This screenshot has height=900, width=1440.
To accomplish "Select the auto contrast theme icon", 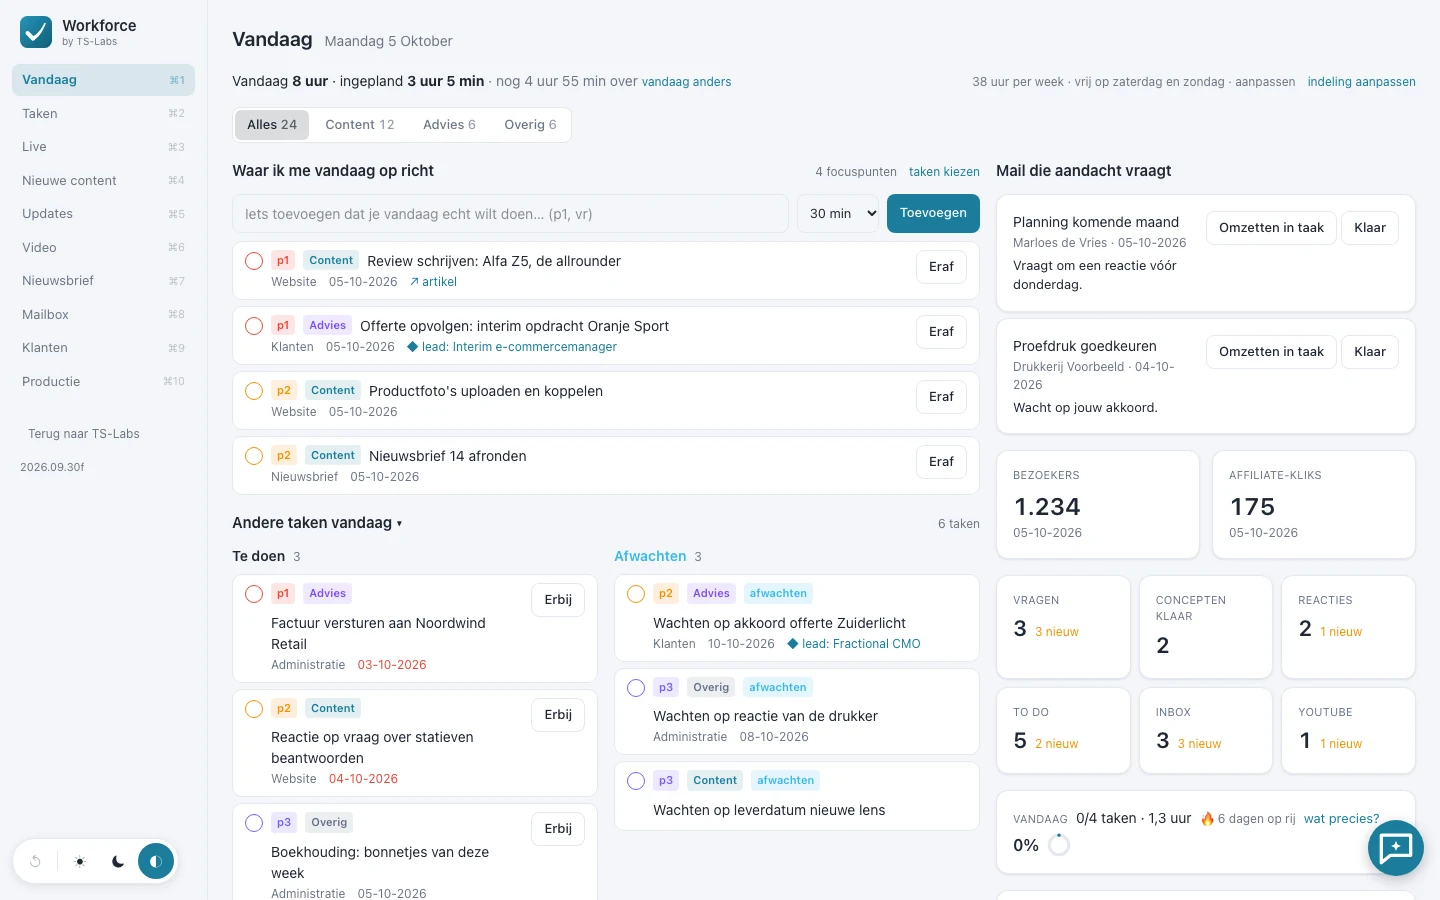I will point(155,861).
